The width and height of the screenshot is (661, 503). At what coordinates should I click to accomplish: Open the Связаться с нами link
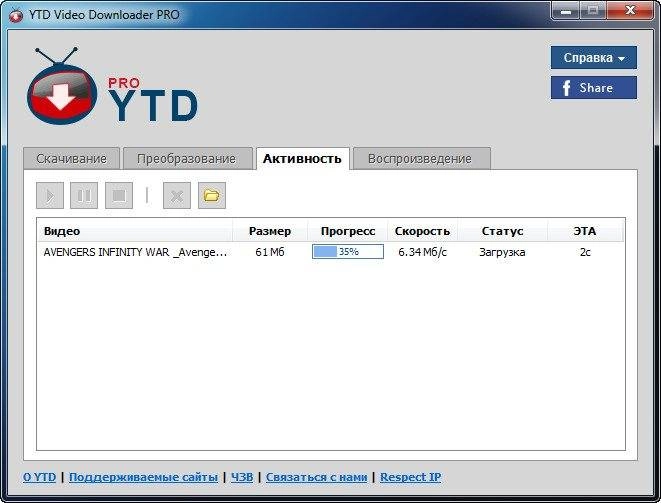317,477
